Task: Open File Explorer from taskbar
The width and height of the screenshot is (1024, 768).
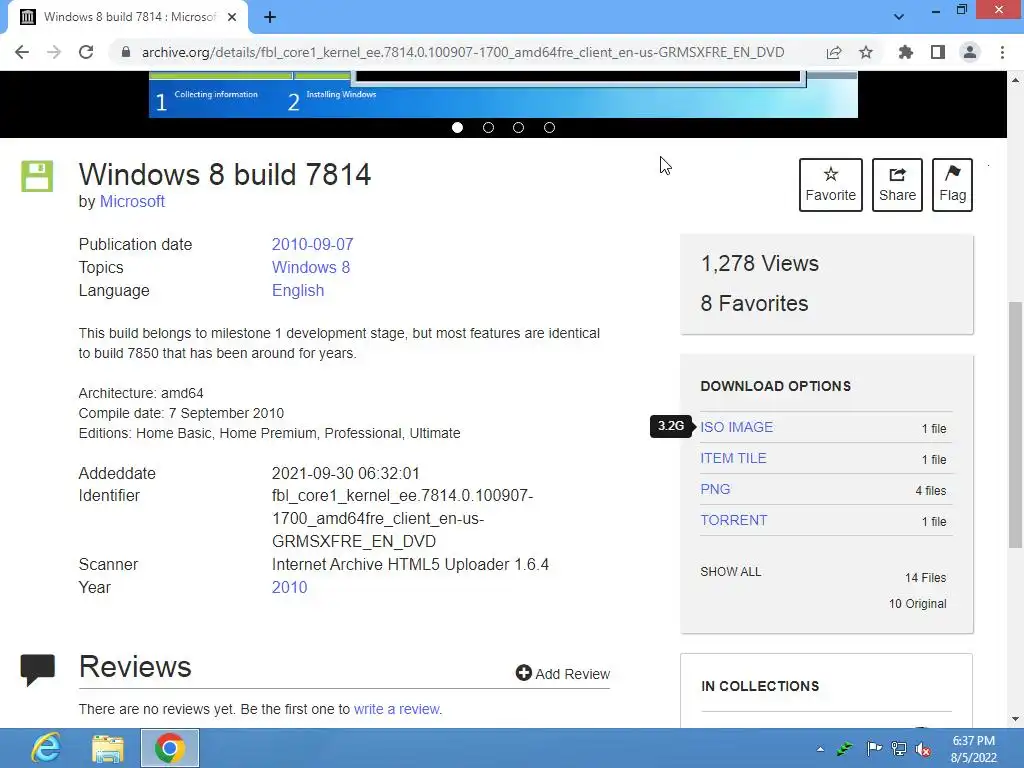Action: (x=108, y=748)
